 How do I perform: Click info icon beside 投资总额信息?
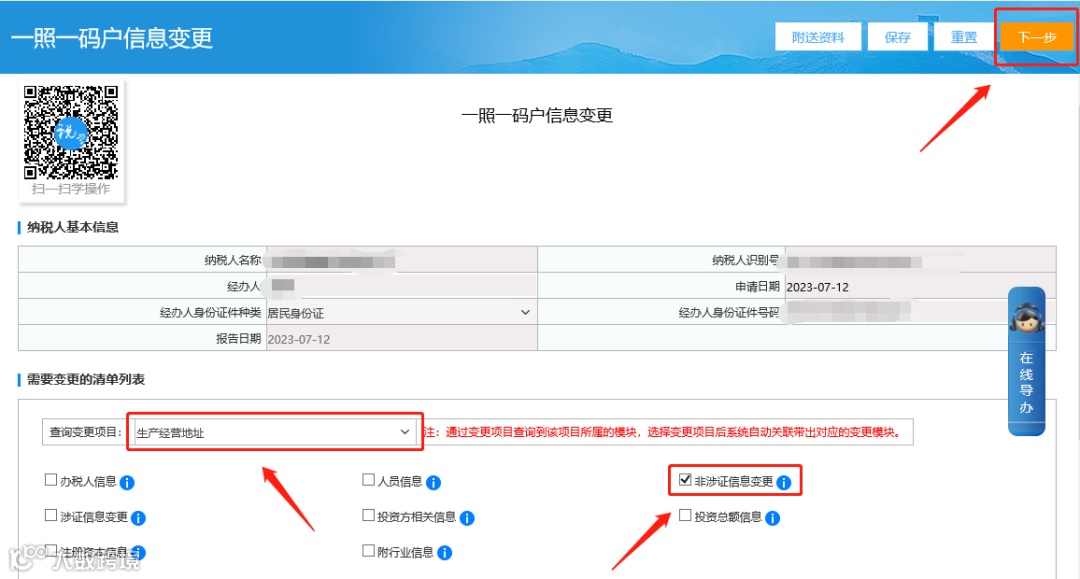click(773, 518)
